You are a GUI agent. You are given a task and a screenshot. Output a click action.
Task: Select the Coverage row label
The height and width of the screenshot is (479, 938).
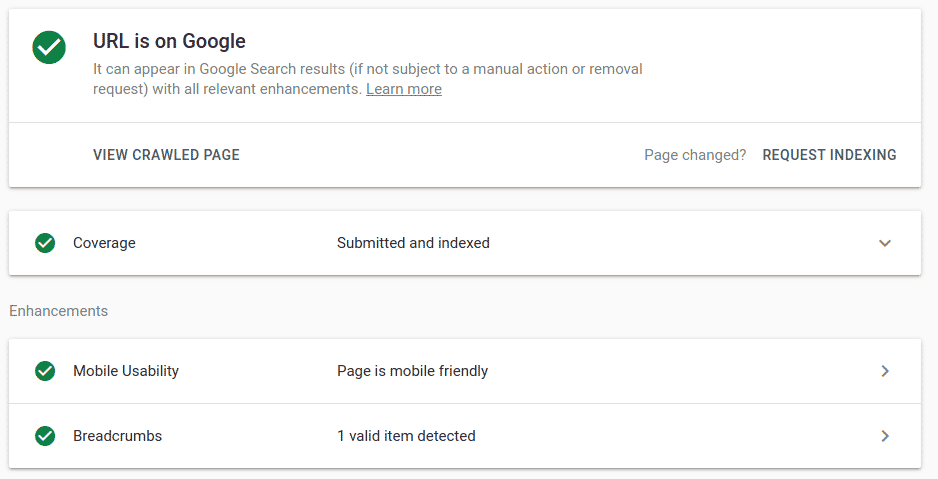[104, 243]
